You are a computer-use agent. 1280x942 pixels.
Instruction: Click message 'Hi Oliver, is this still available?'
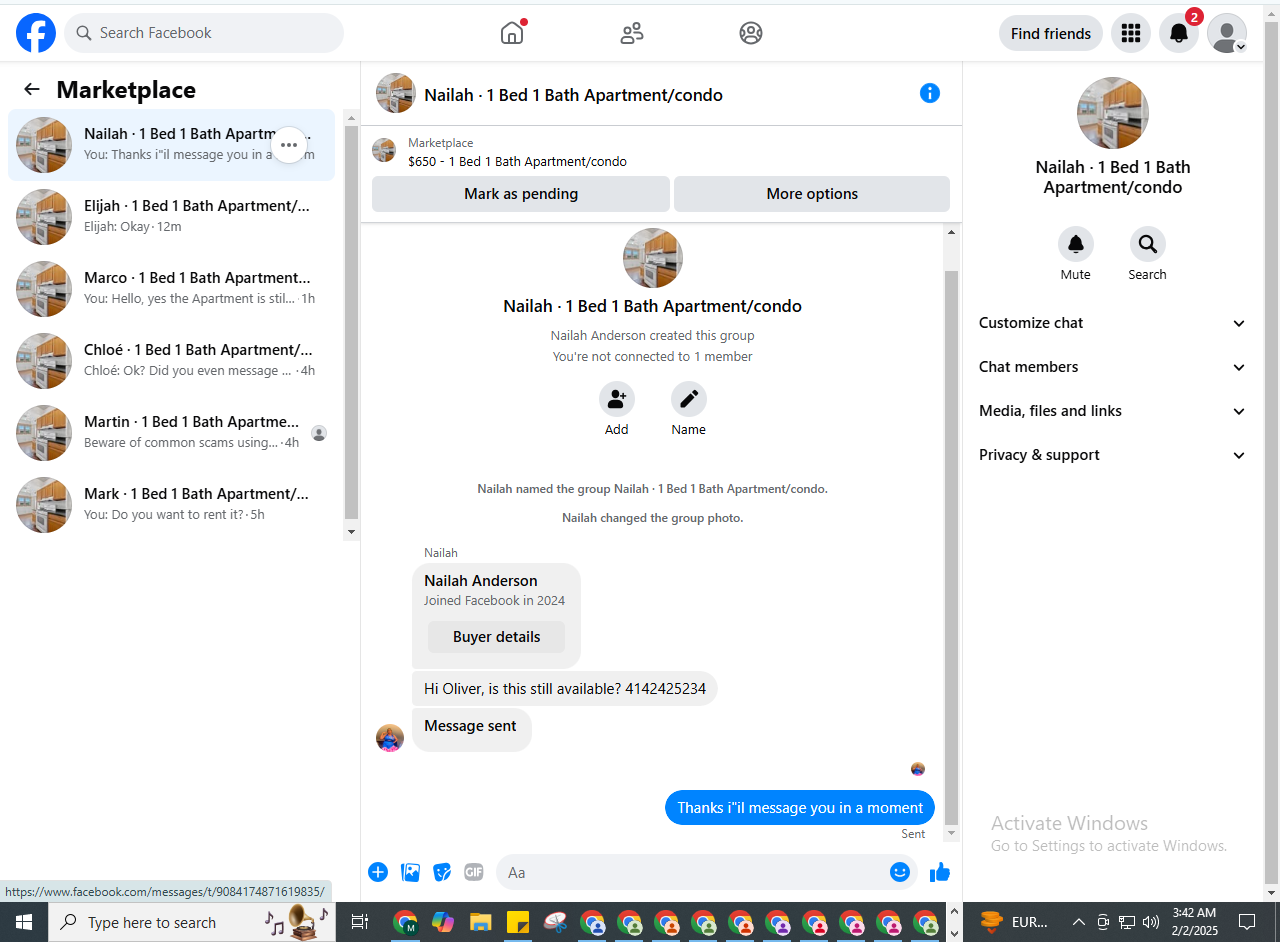(565, 689)
